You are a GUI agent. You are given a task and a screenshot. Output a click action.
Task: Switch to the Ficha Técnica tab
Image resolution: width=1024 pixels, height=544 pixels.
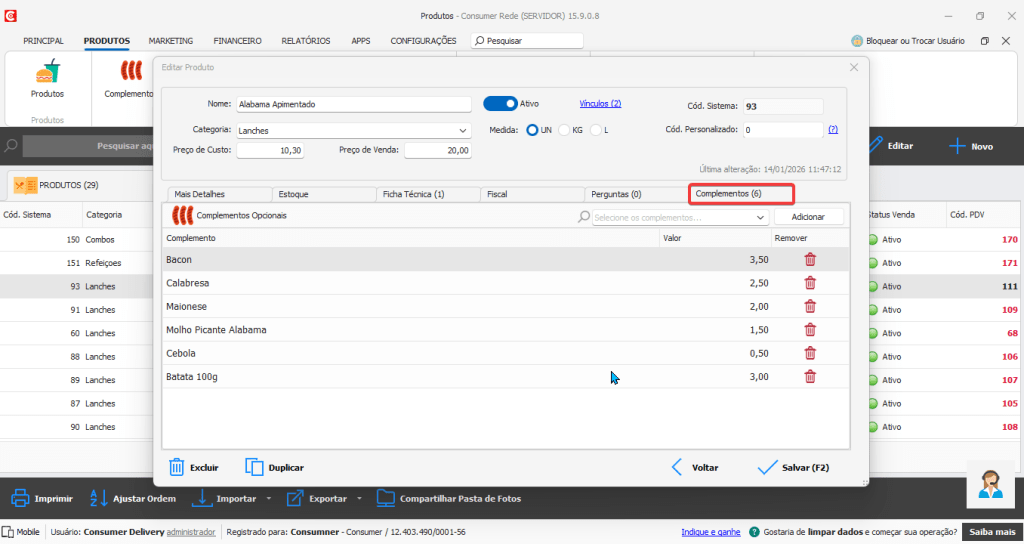coord(413,194)
